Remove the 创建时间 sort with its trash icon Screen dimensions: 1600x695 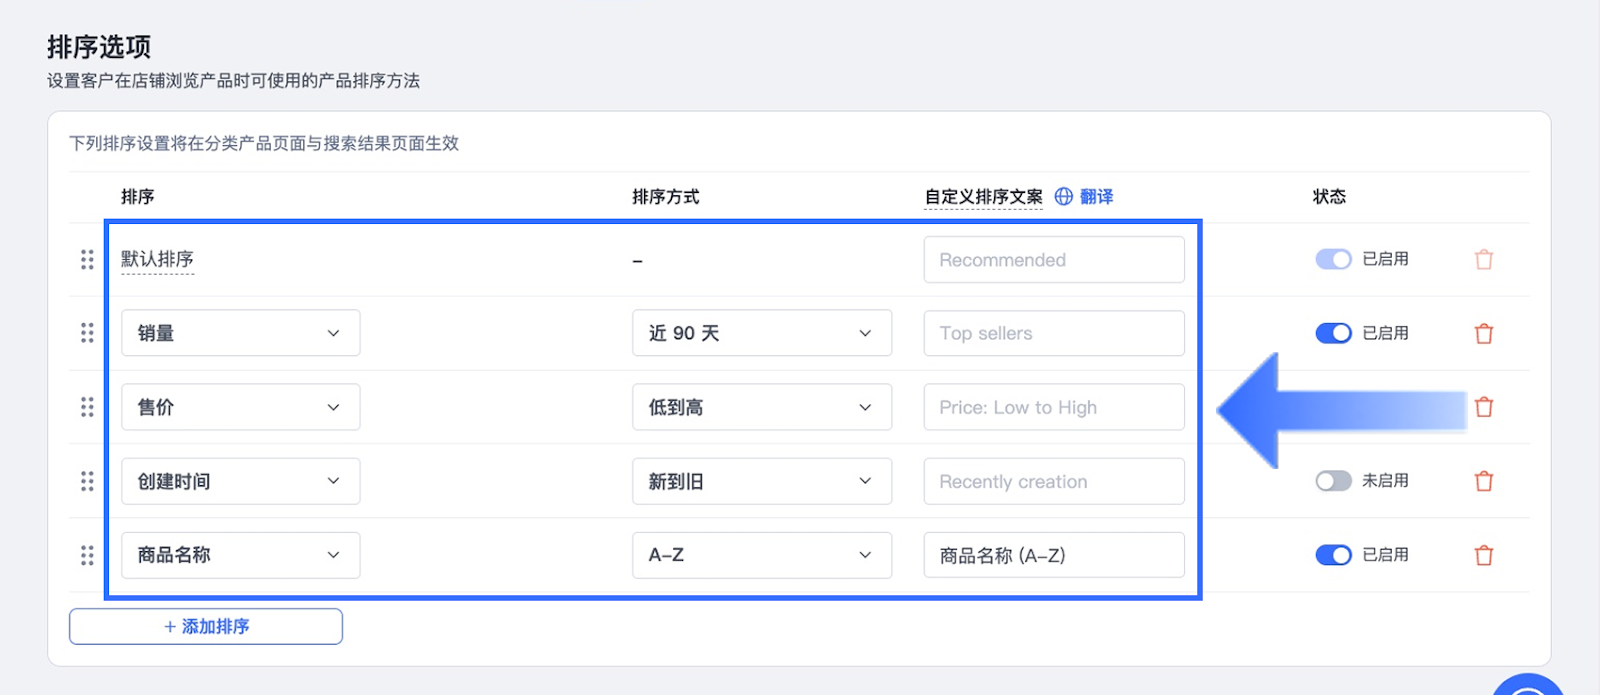coord(1484,481)
